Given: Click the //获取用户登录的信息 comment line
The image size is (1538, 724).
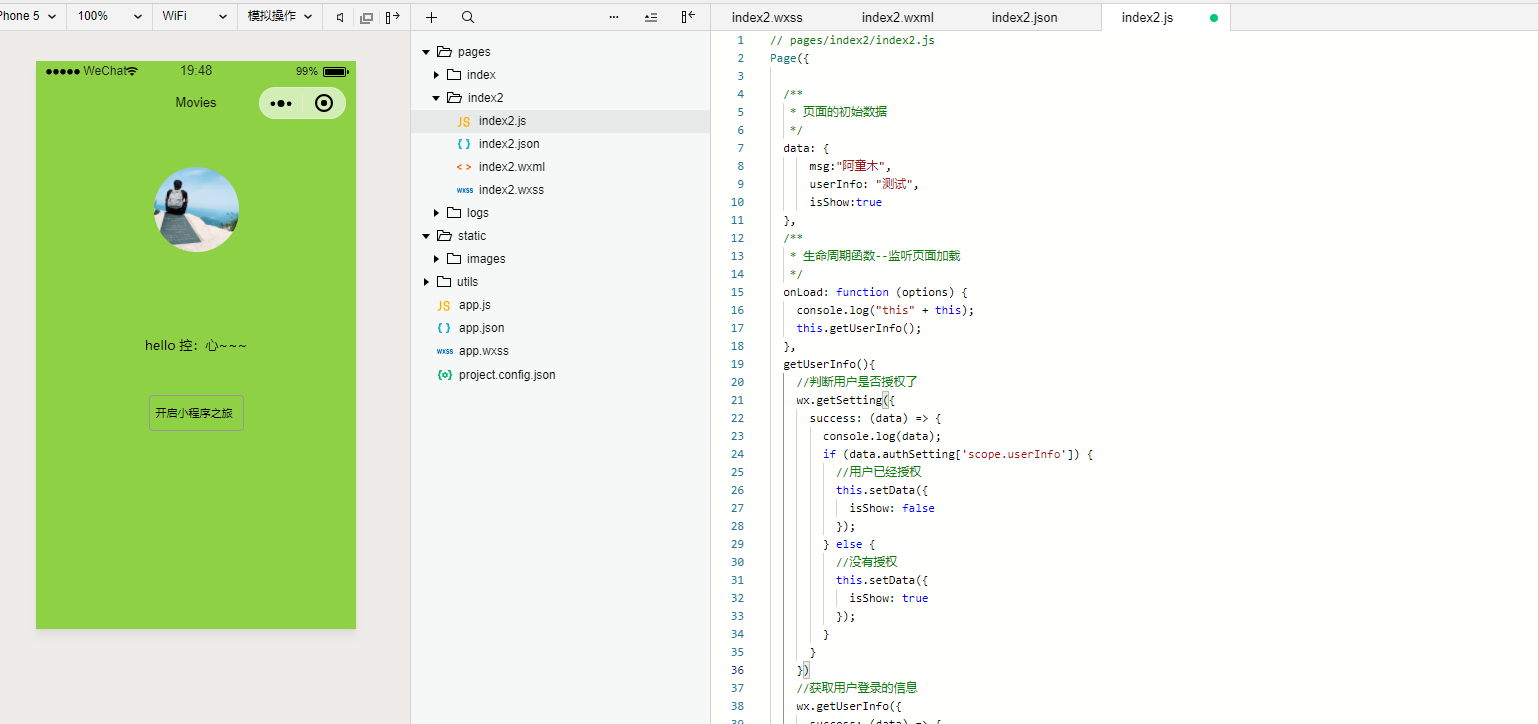Looking at the screenshot, I should tap(857, 688).
